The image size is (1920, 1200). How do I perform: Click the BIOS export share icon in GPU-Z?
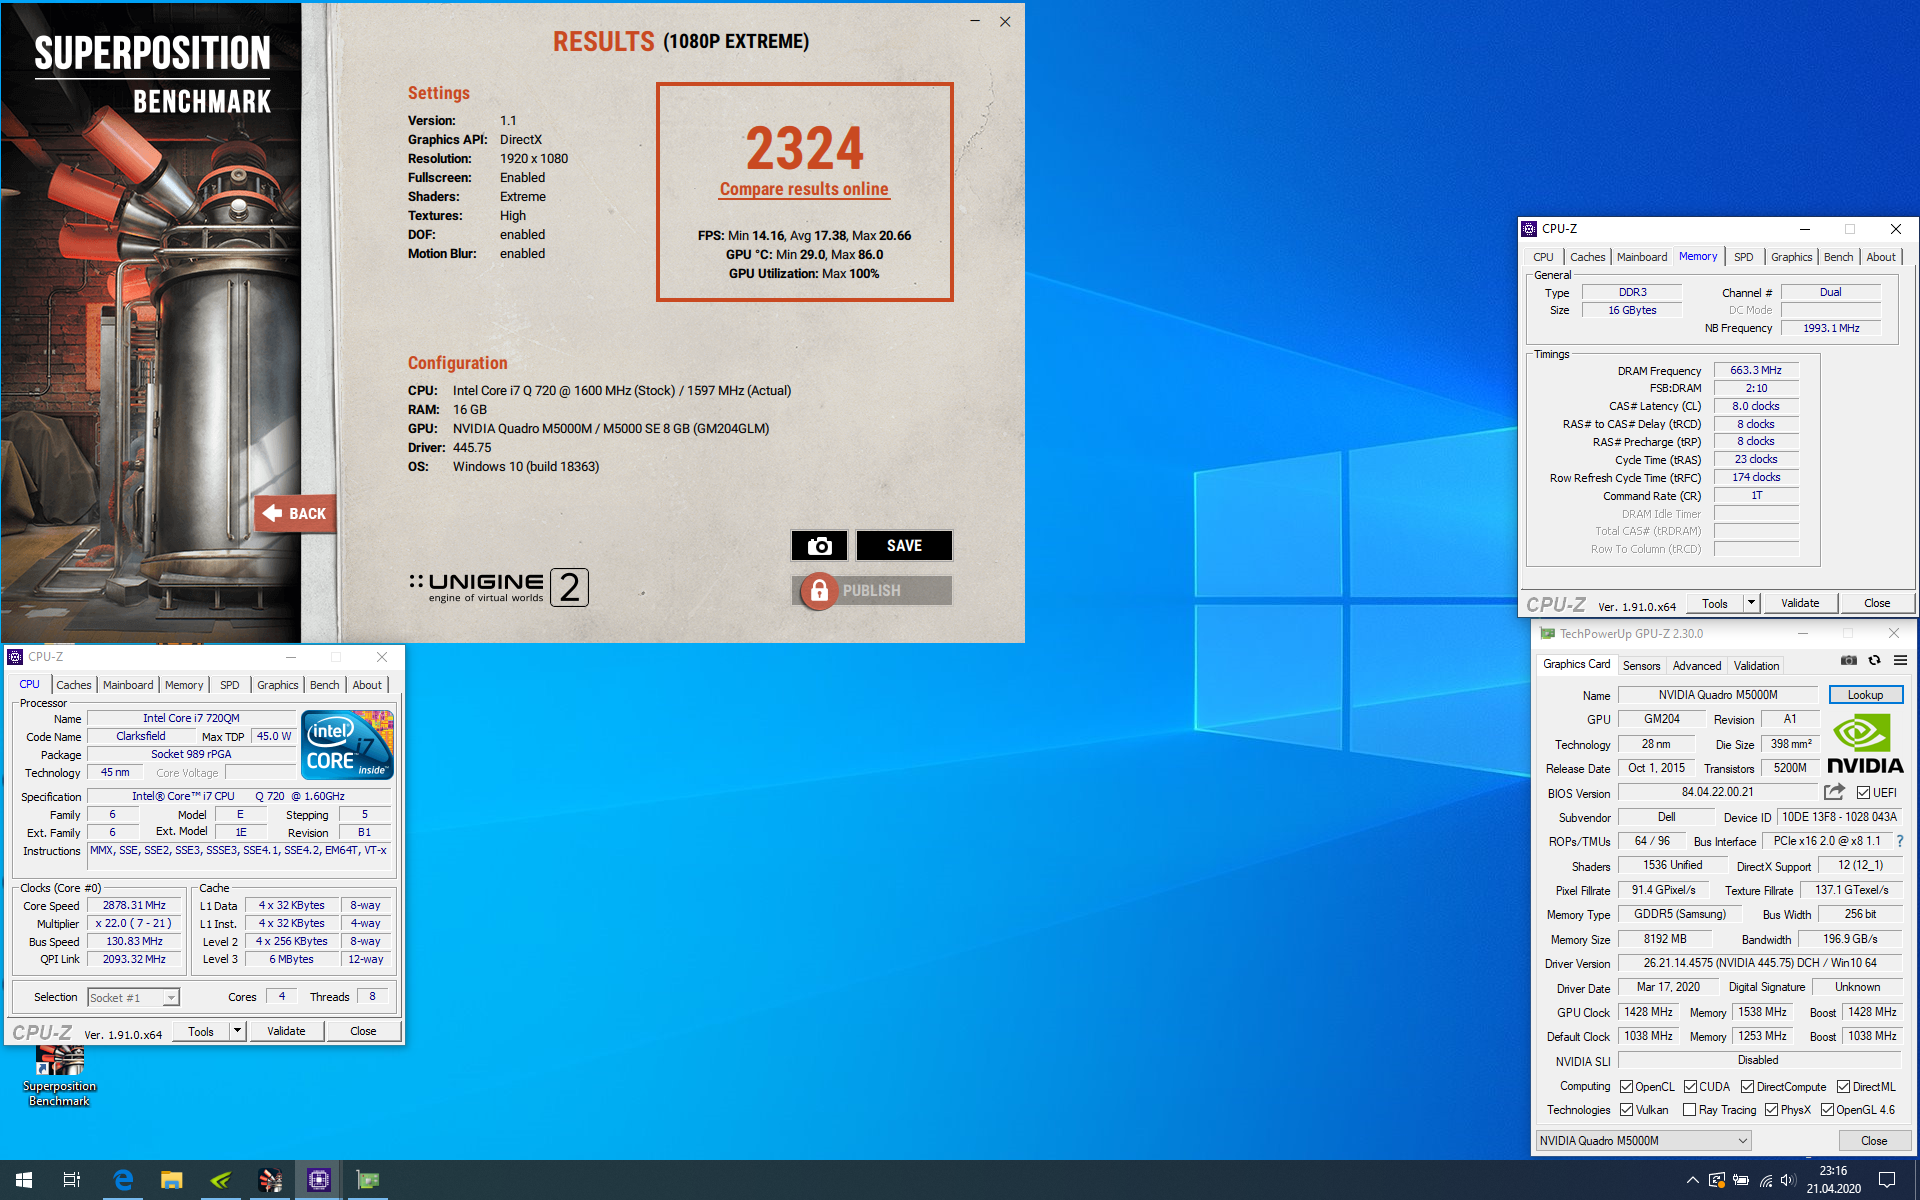pyautogui.click(x=1834, y=792)
